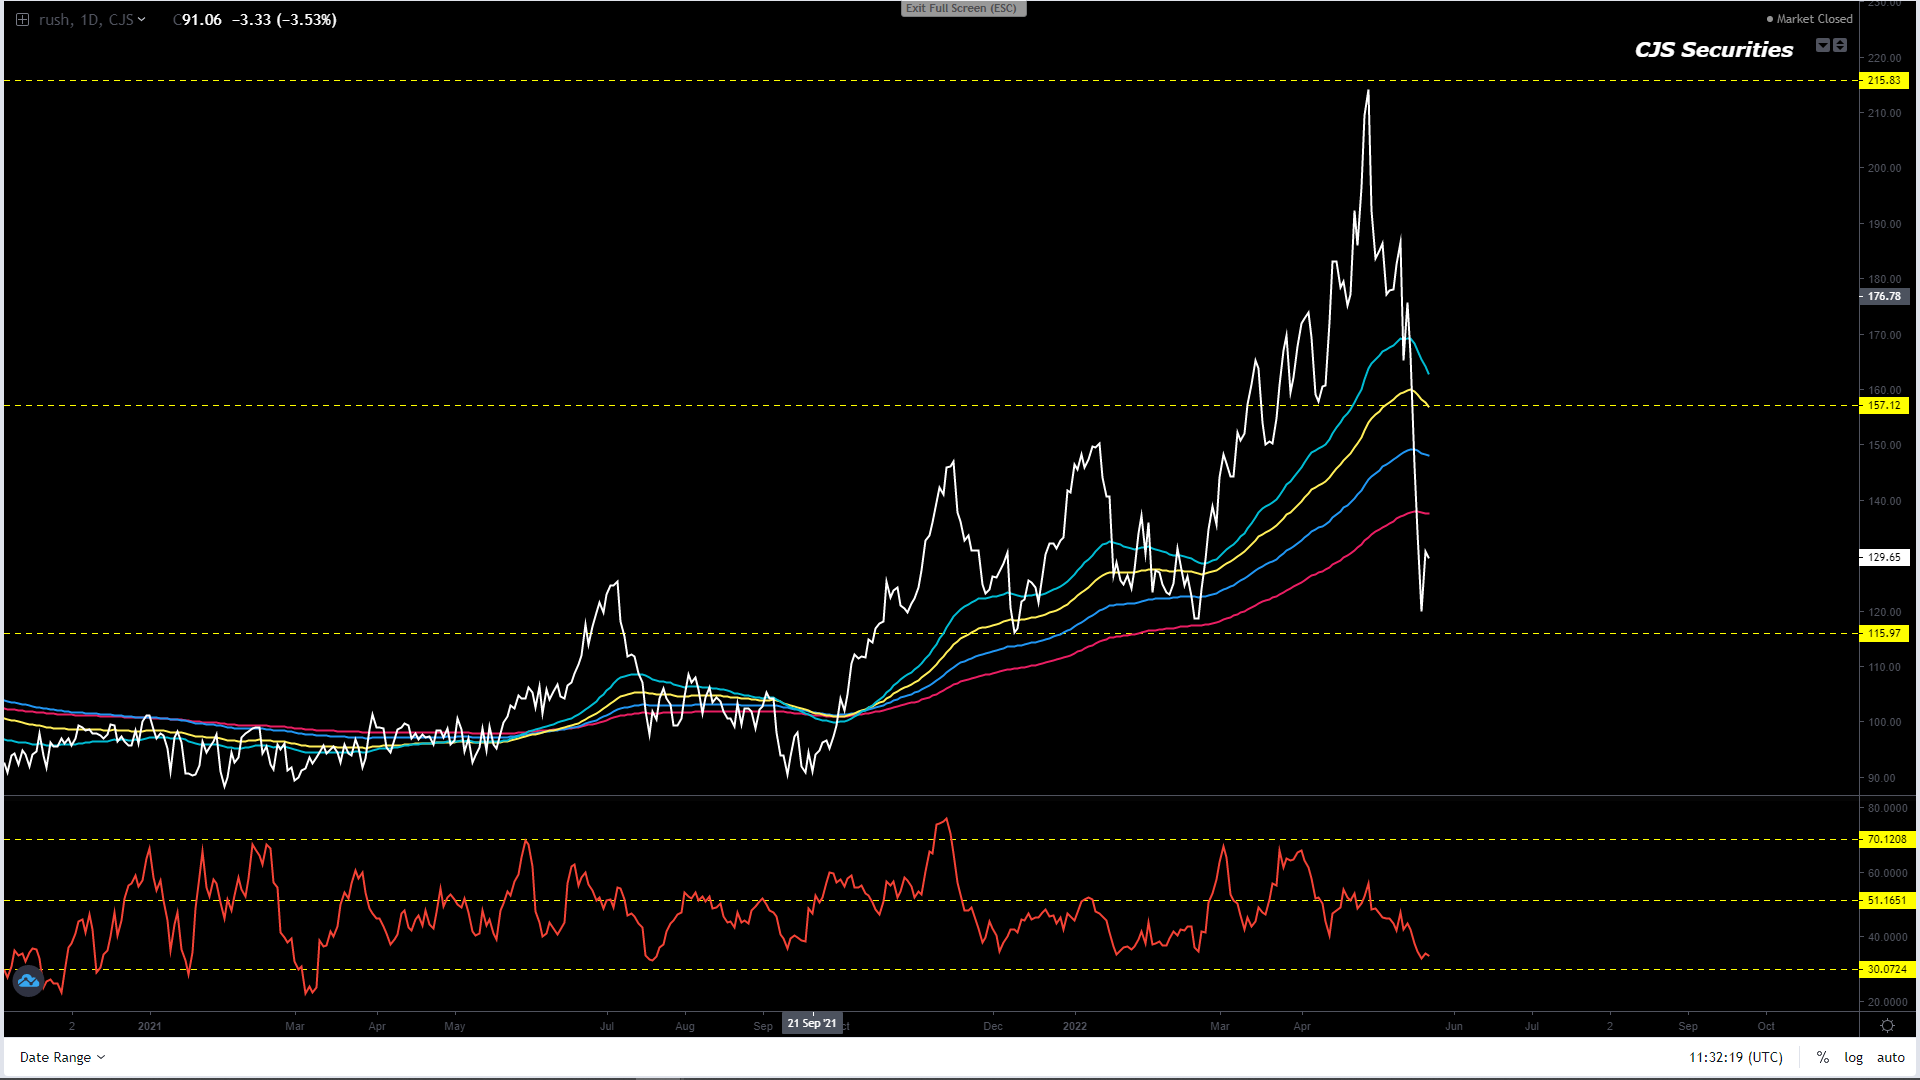Click the 129.65 current price label

pyautogui.click(x=1884, y=557)
